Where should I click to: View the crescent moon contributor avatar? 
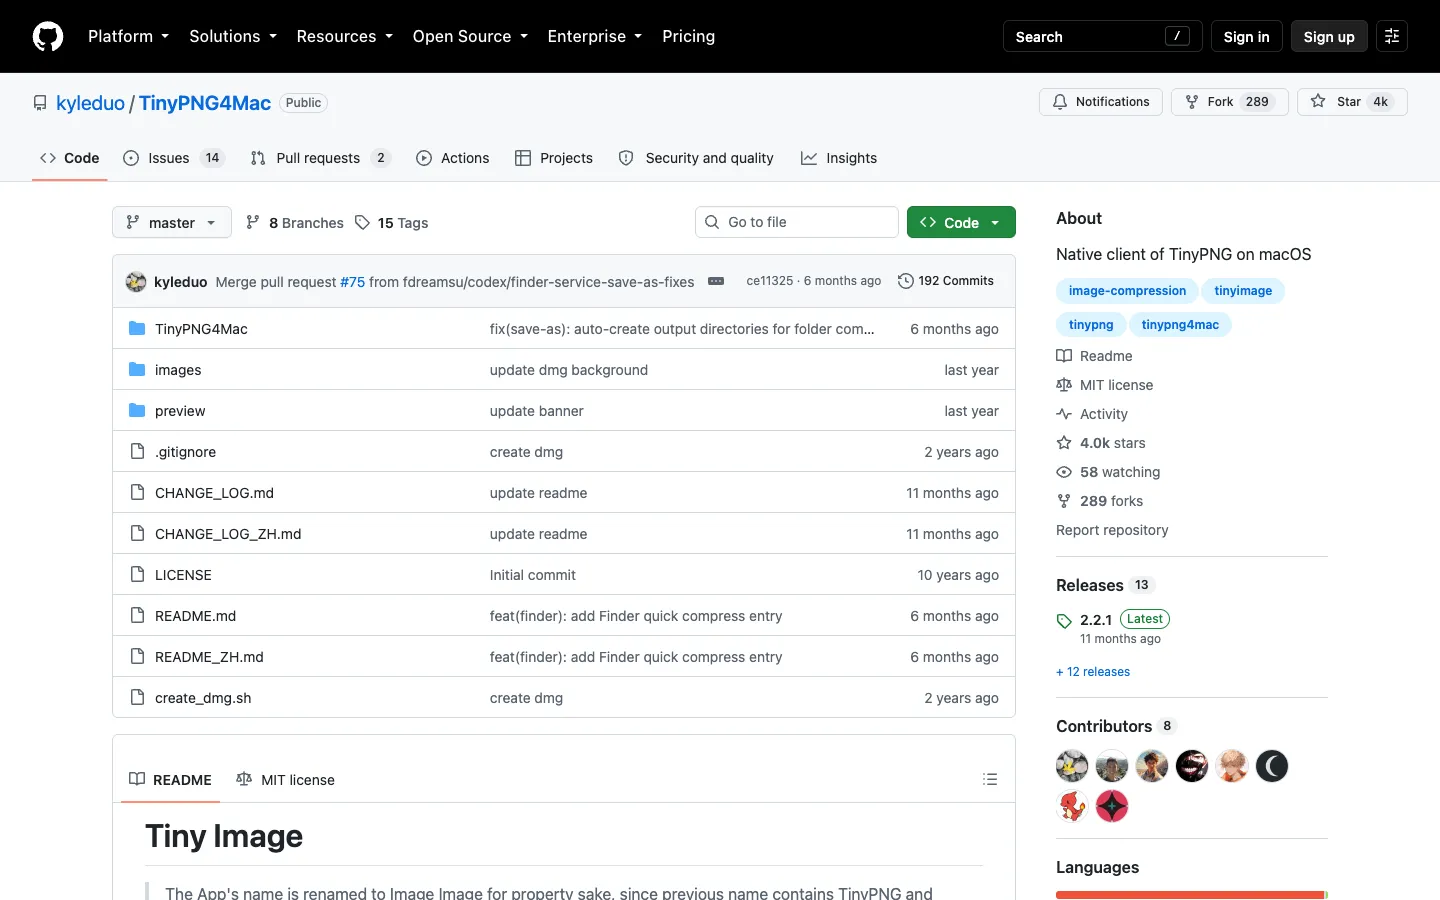(x=1272, y=766)
